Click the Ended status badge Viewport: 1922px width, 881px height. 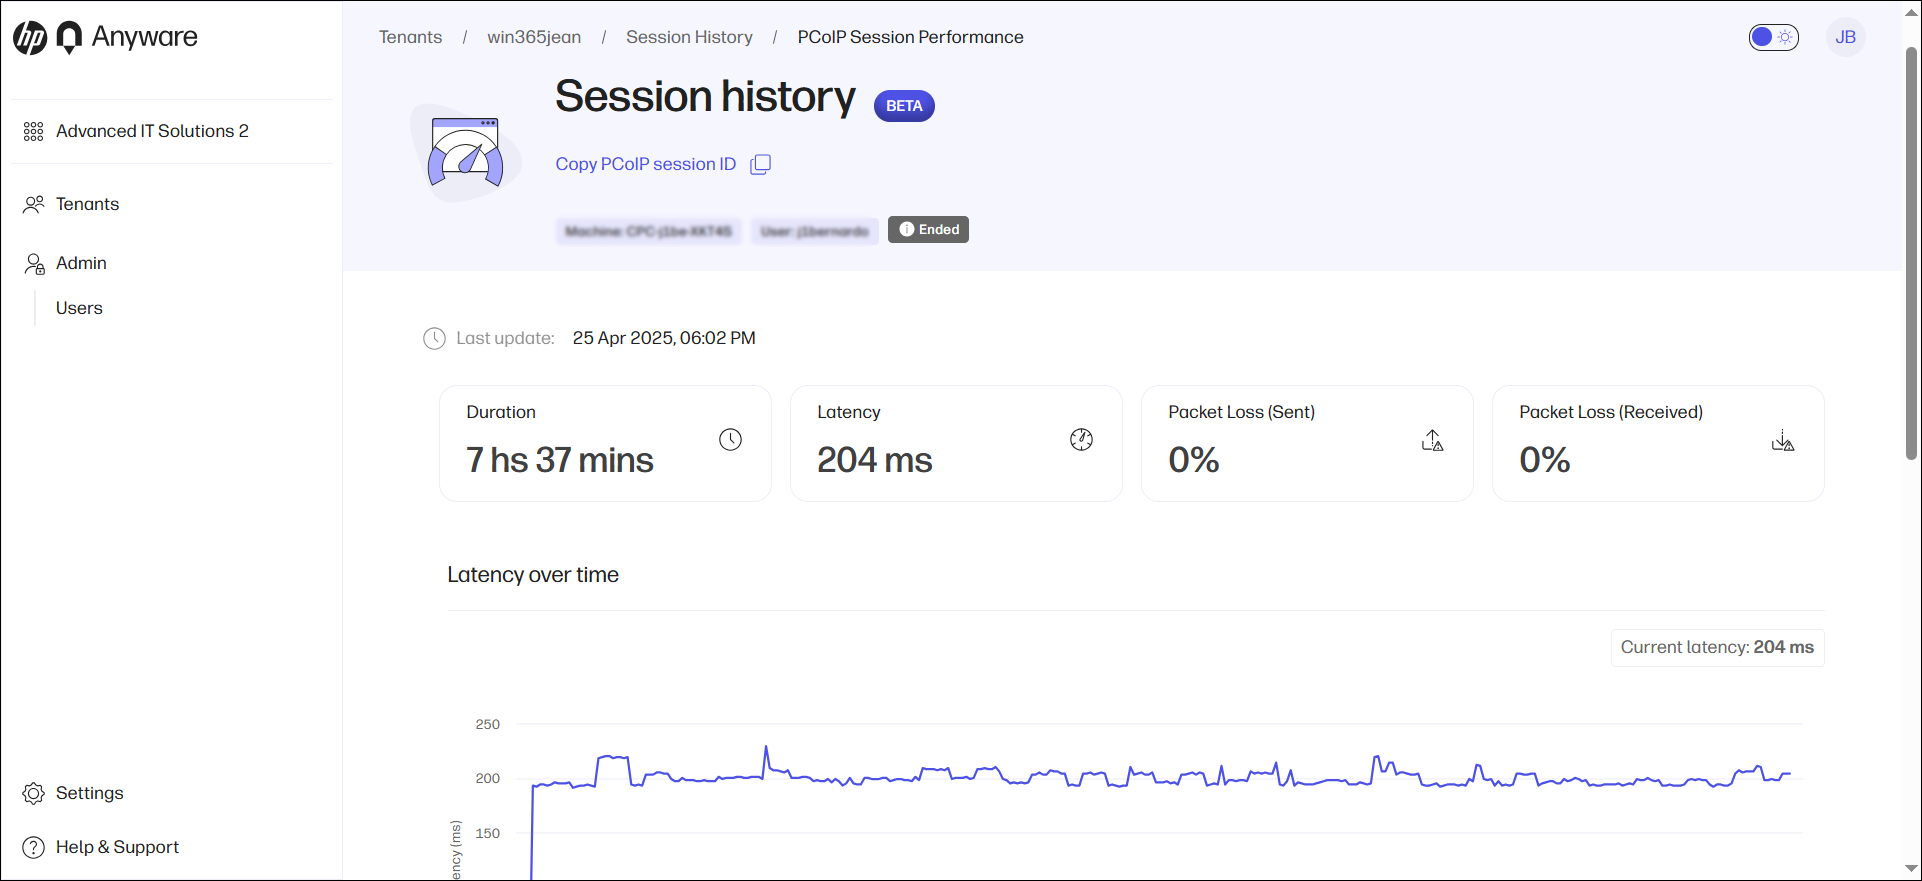point(928,229)
